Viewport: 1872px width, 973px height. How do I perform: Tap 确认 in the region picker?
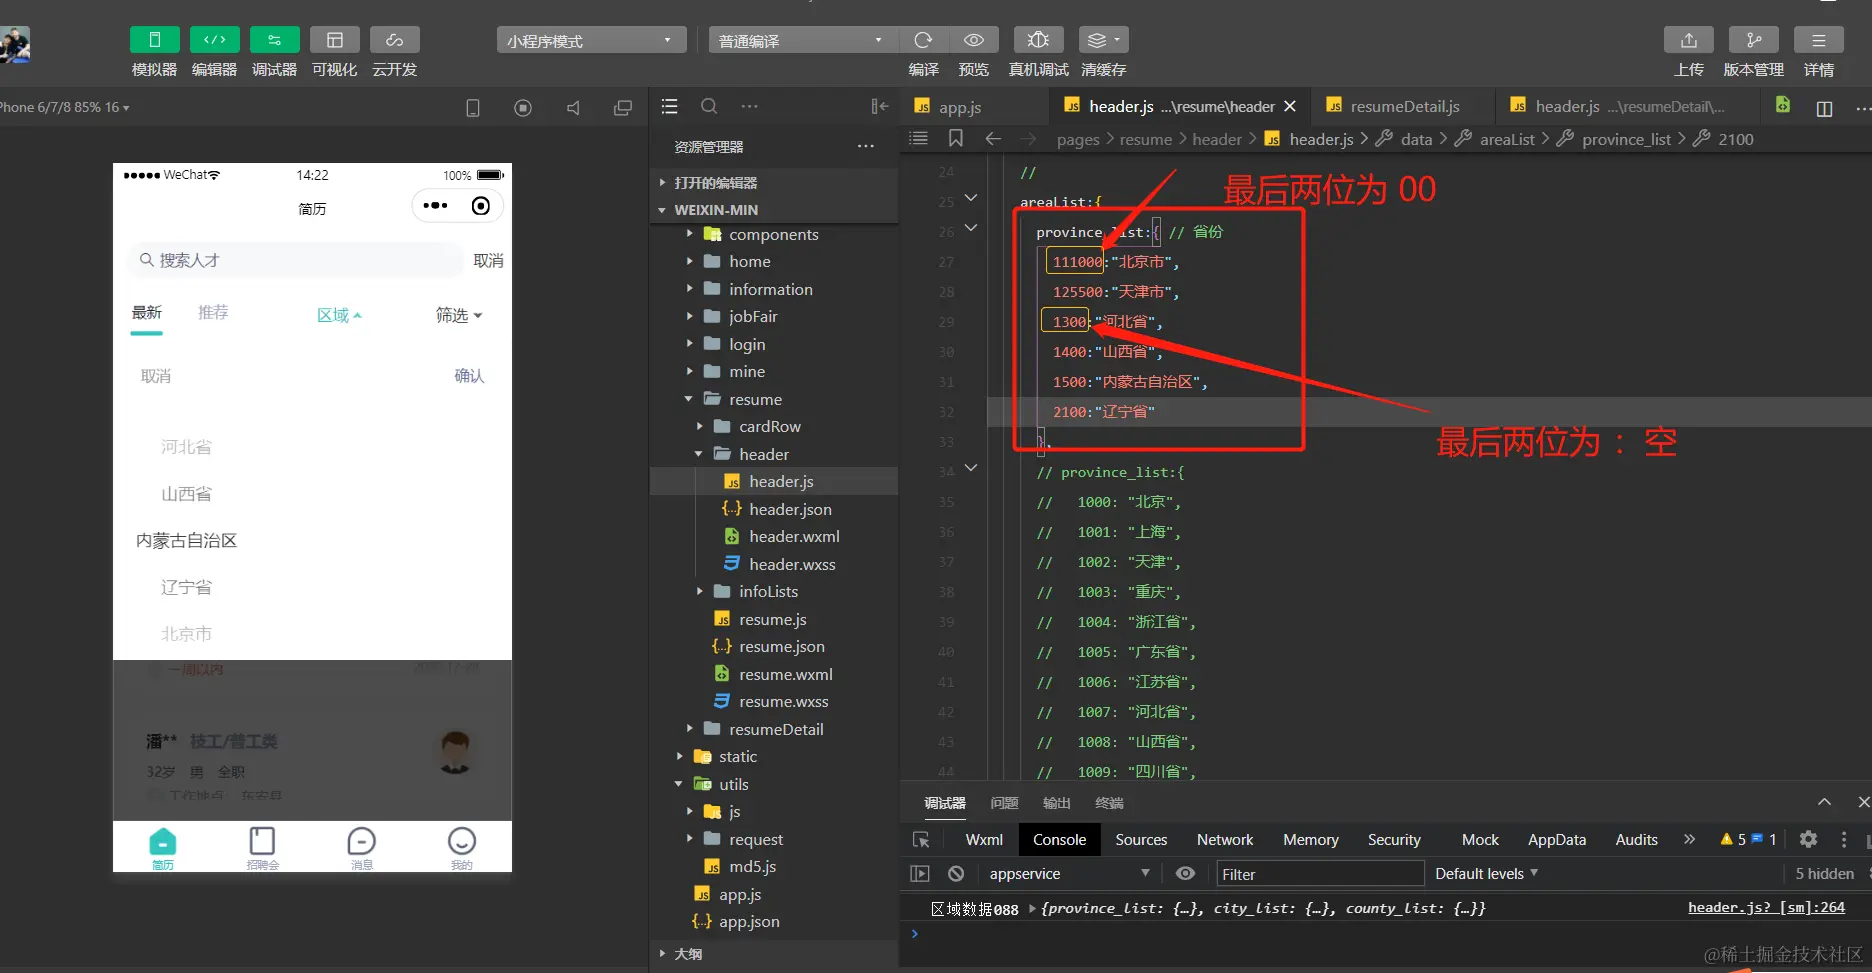[469, 376]
